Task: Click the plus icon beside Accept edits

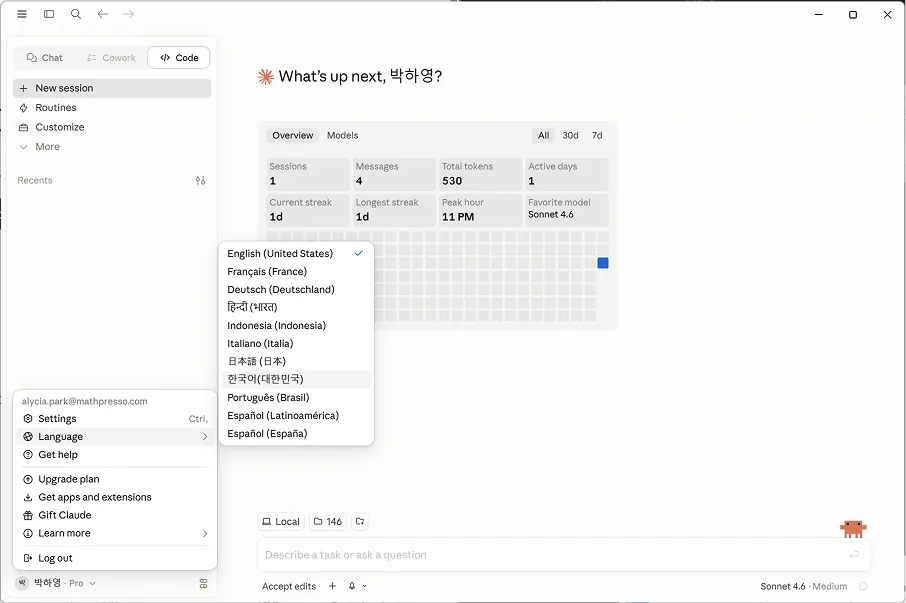Action: coord(332,586)
